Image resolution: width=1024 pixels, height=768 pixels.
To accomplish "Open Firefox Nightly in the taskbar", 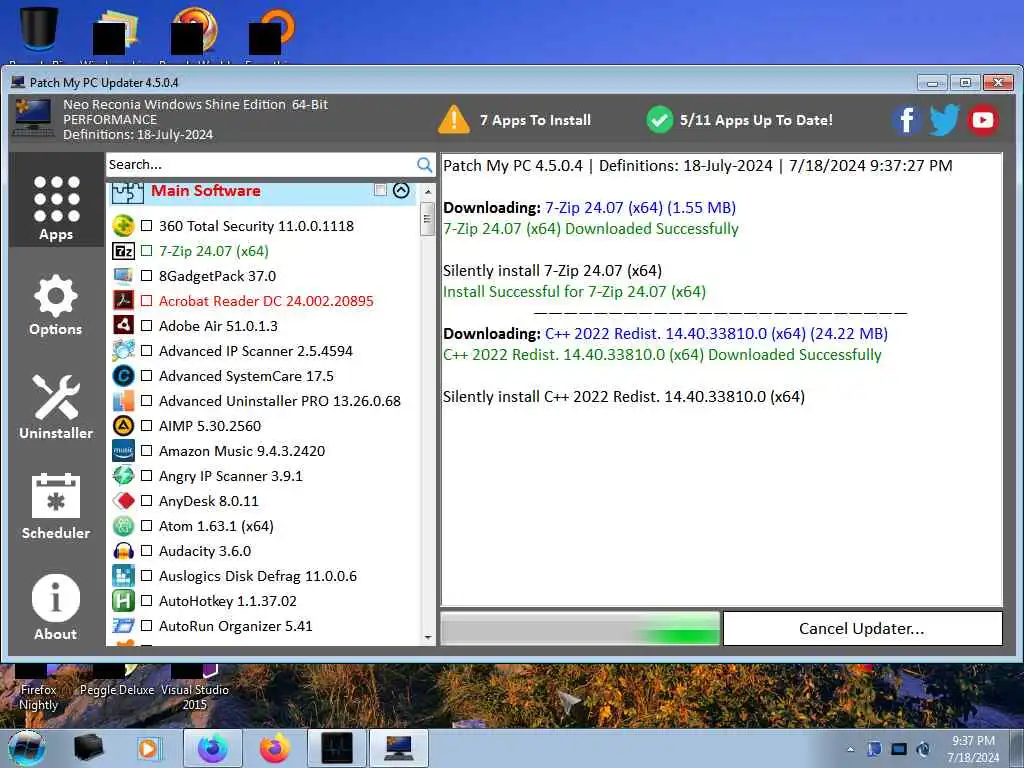I will (x=213, y=748).
